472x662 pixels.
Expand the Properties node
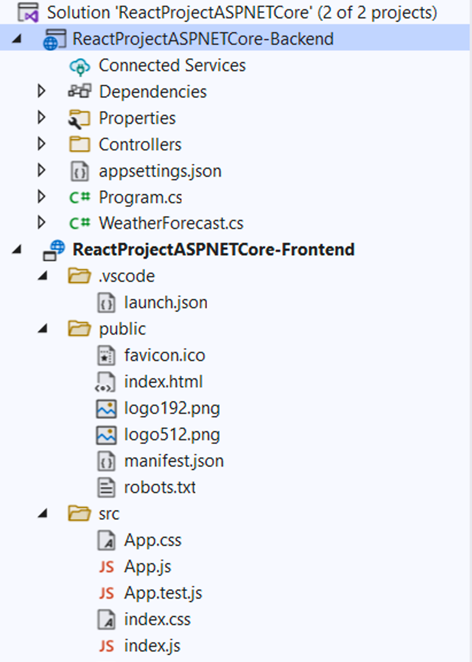click(41, 117)
